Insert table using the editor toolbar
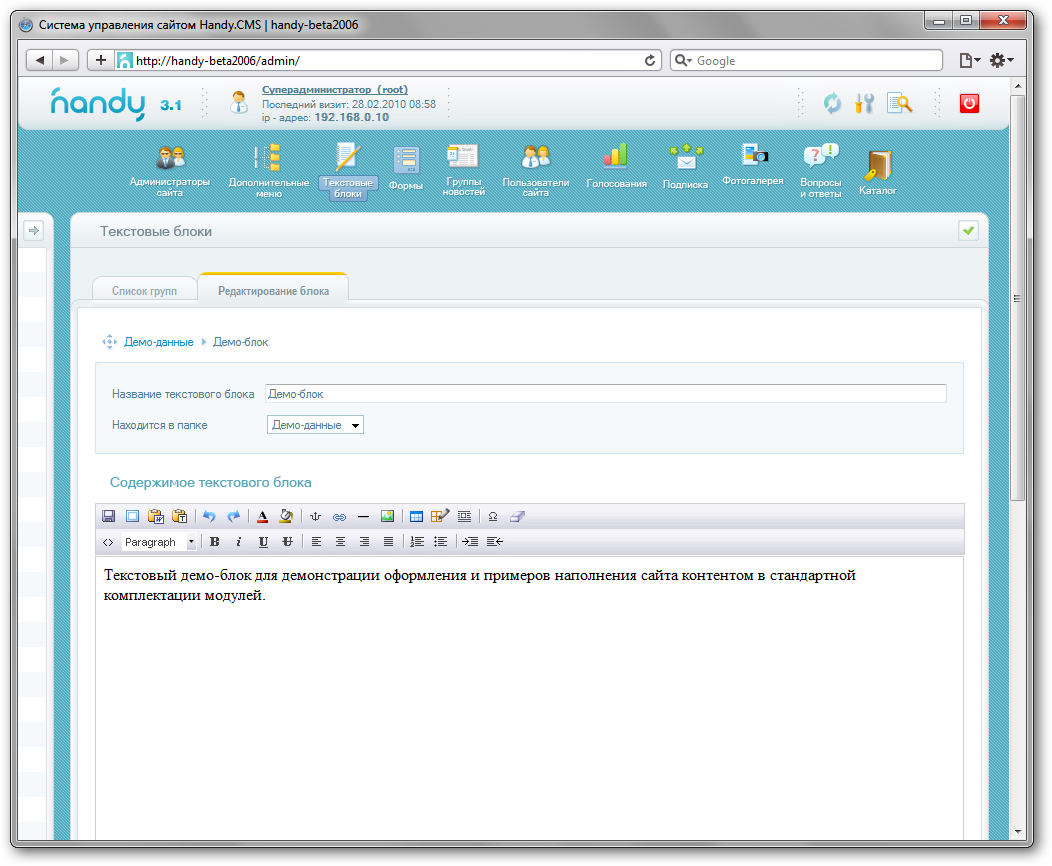 417,517
